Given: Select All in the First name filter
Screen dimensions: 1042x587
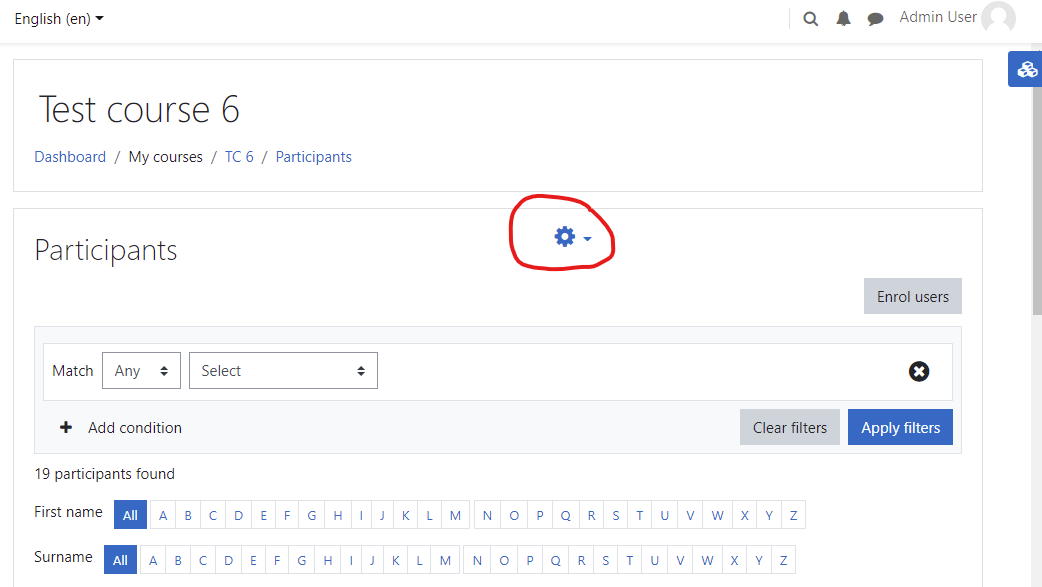Looking at the screenshot, I should pos(130,515).
